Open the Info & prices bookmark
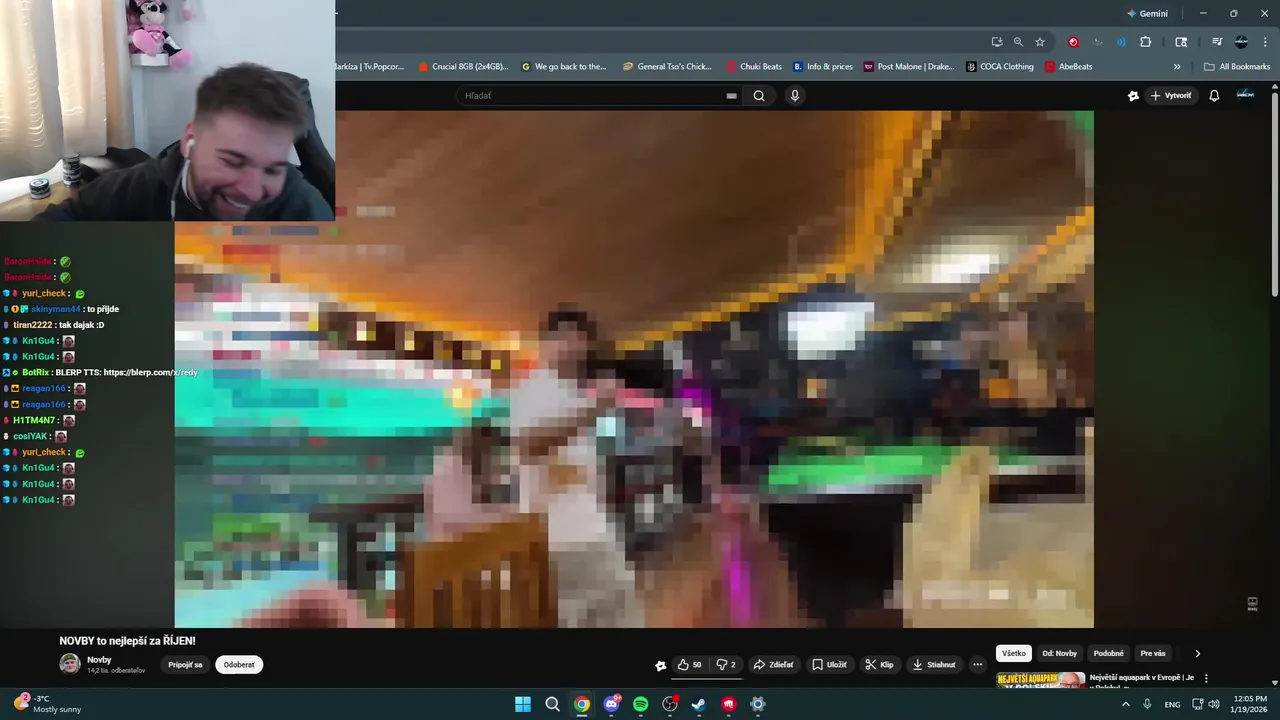This screenshot has height=720, width=1280. click(823, 67)
